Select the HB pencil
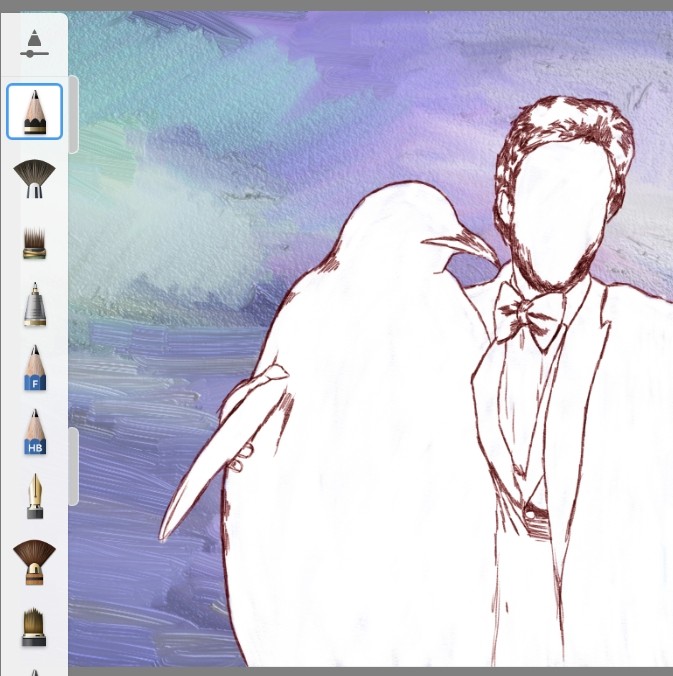Image resolution: width=673 pixels, height=676 pixels. pos(35,432)
